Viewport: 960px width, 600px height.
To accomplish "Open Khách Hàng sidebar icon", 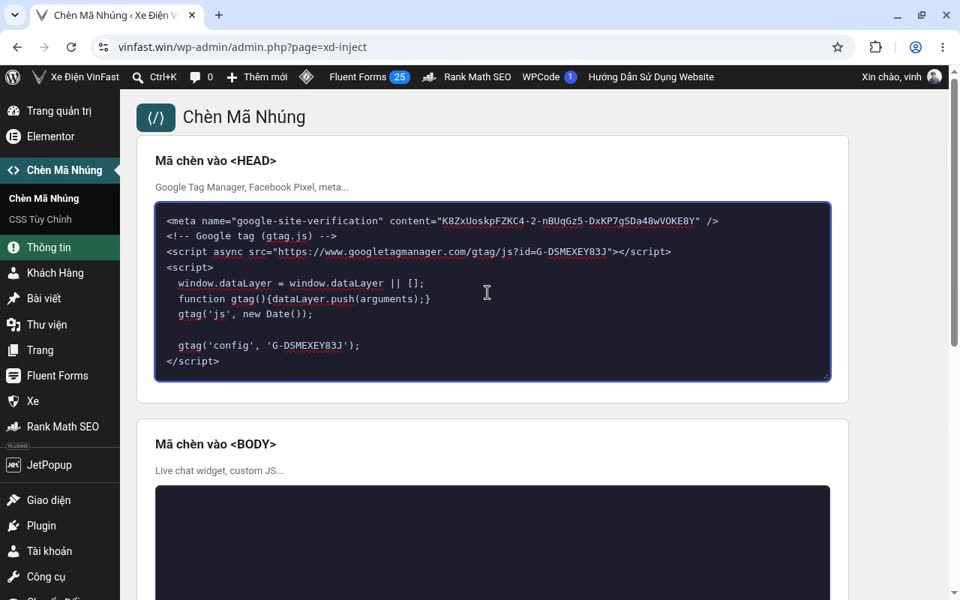I will 13,273.
